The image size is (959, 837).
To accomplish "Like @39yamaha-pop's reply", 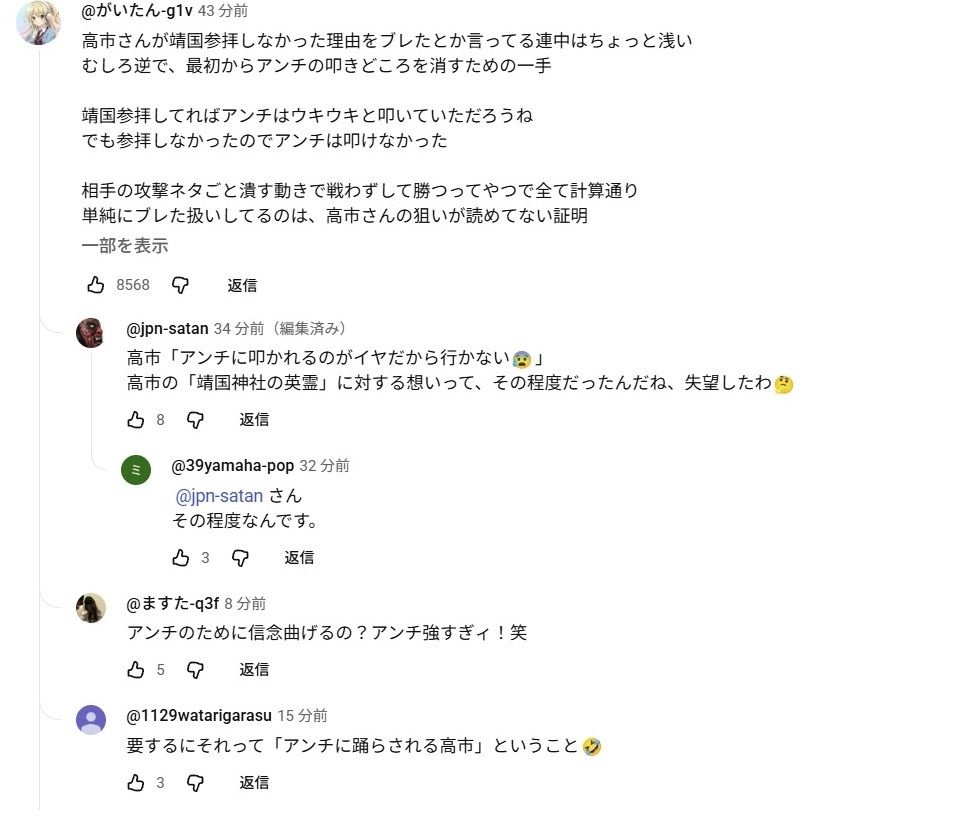I will [x=181, y=558].
